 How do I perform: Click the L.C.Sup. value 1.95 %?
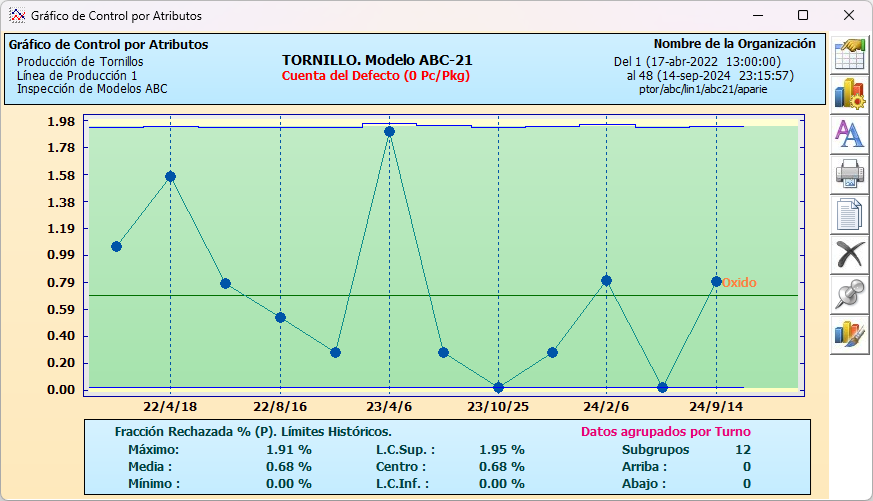[501, 449]
